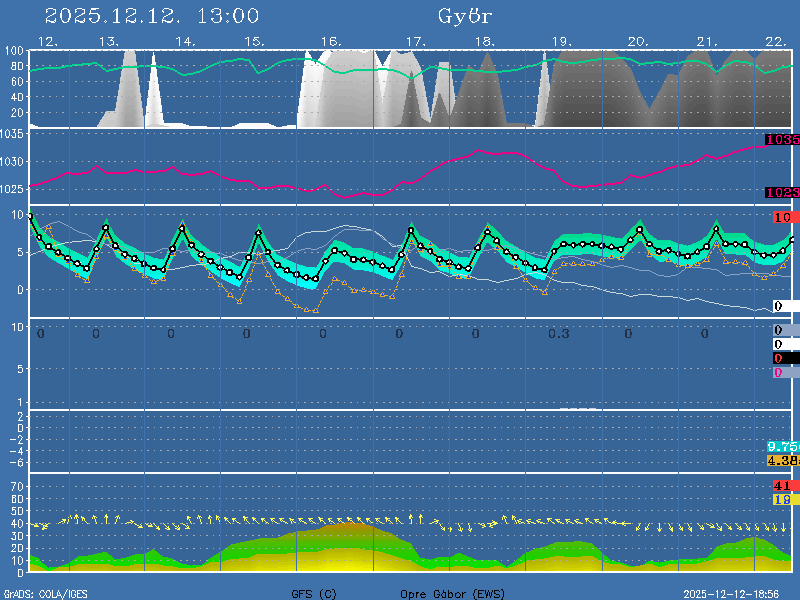Click the Győr location title
Screen dimensions: 800x600
(x=465, y=16)
